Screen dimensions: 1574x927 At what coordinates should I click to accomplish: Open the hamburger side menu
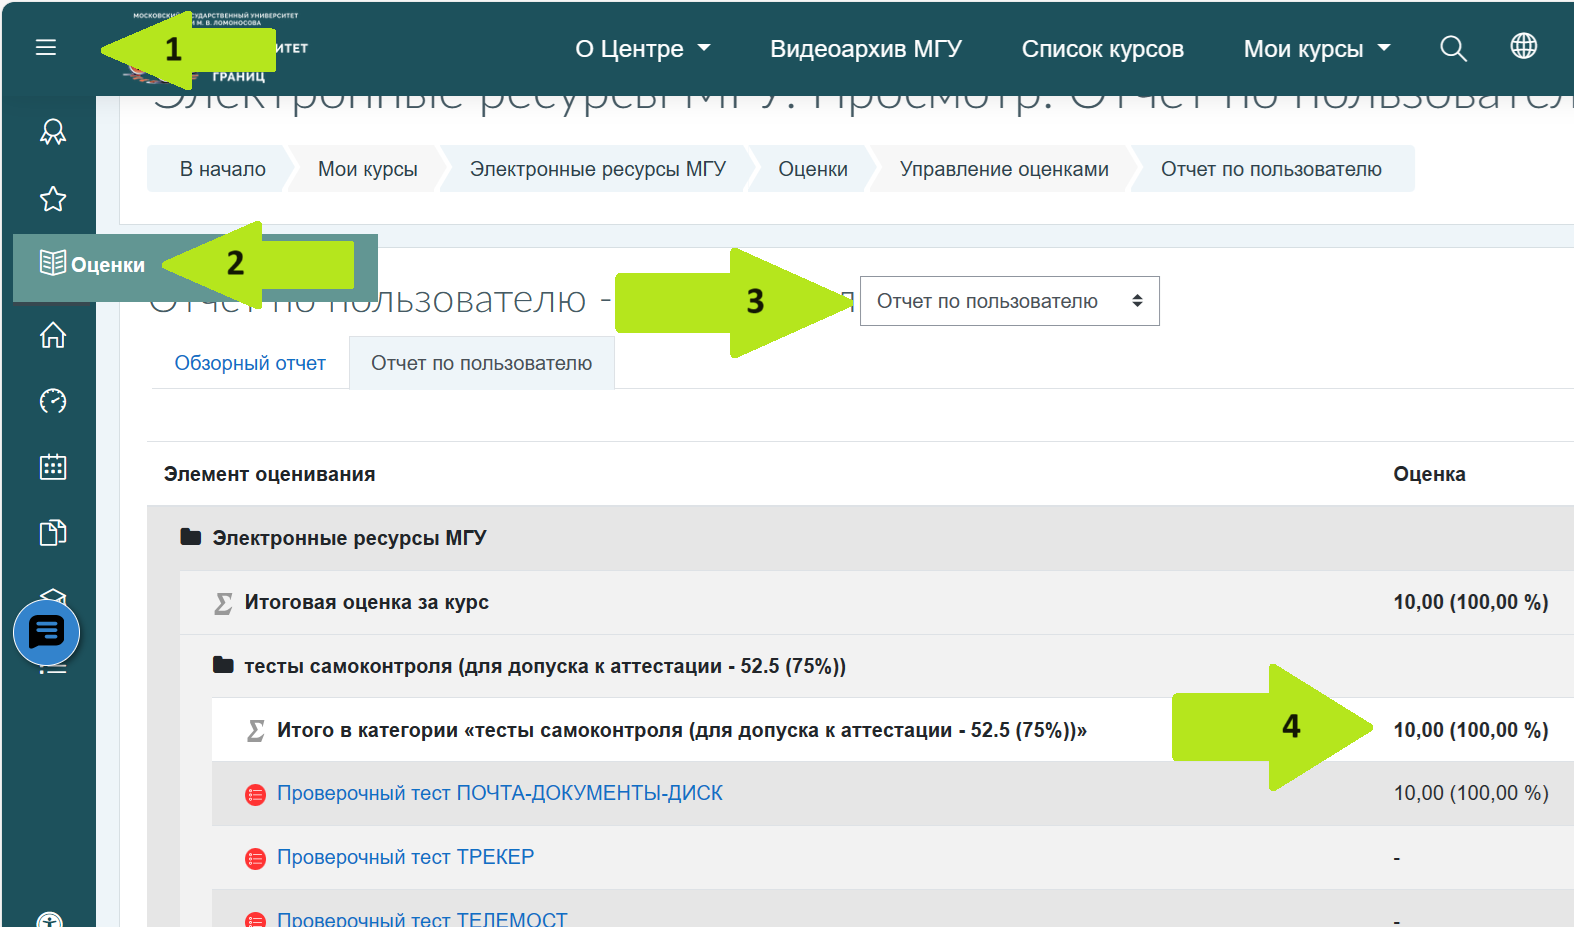pos(46,48)
